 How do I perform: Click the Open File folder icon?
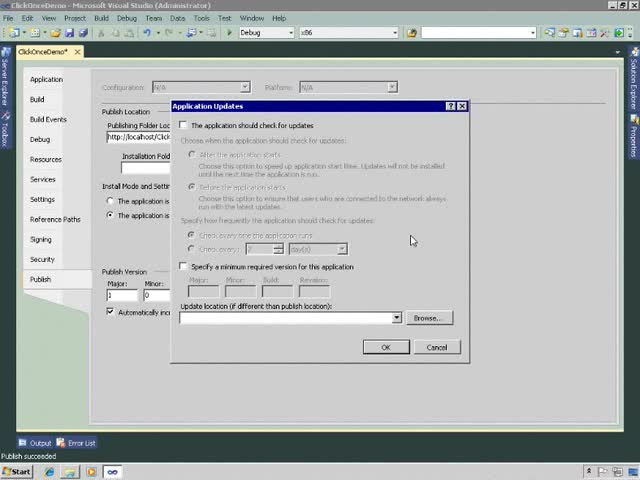point(56,33)
